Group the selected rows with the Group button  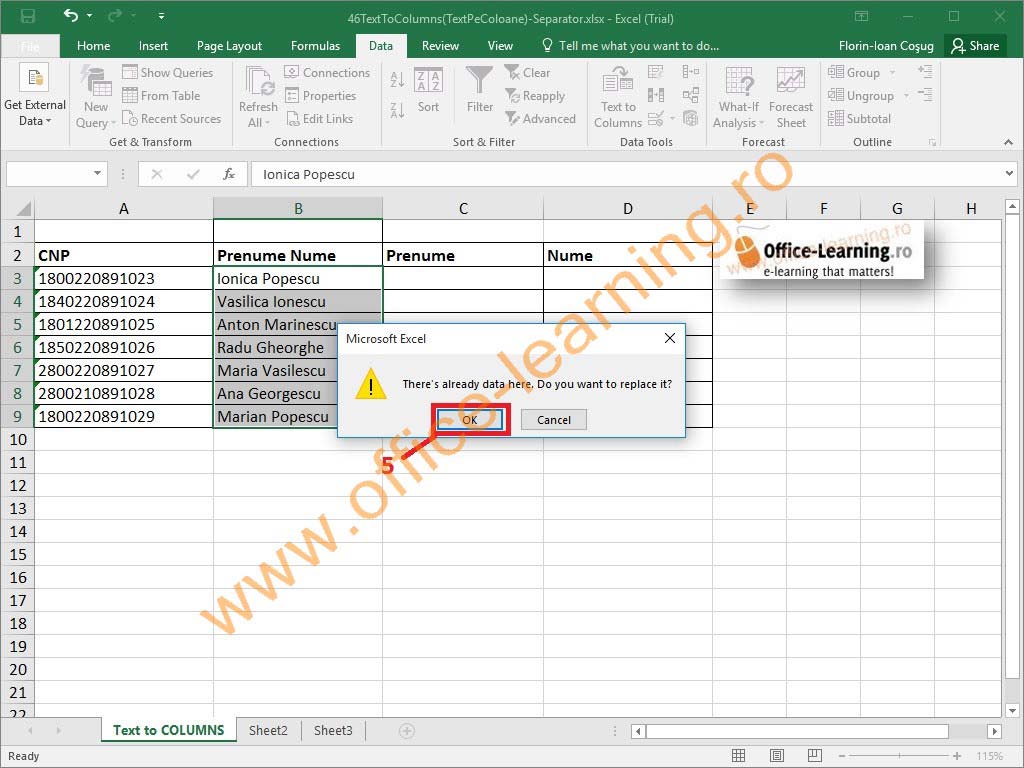(854, 72)
